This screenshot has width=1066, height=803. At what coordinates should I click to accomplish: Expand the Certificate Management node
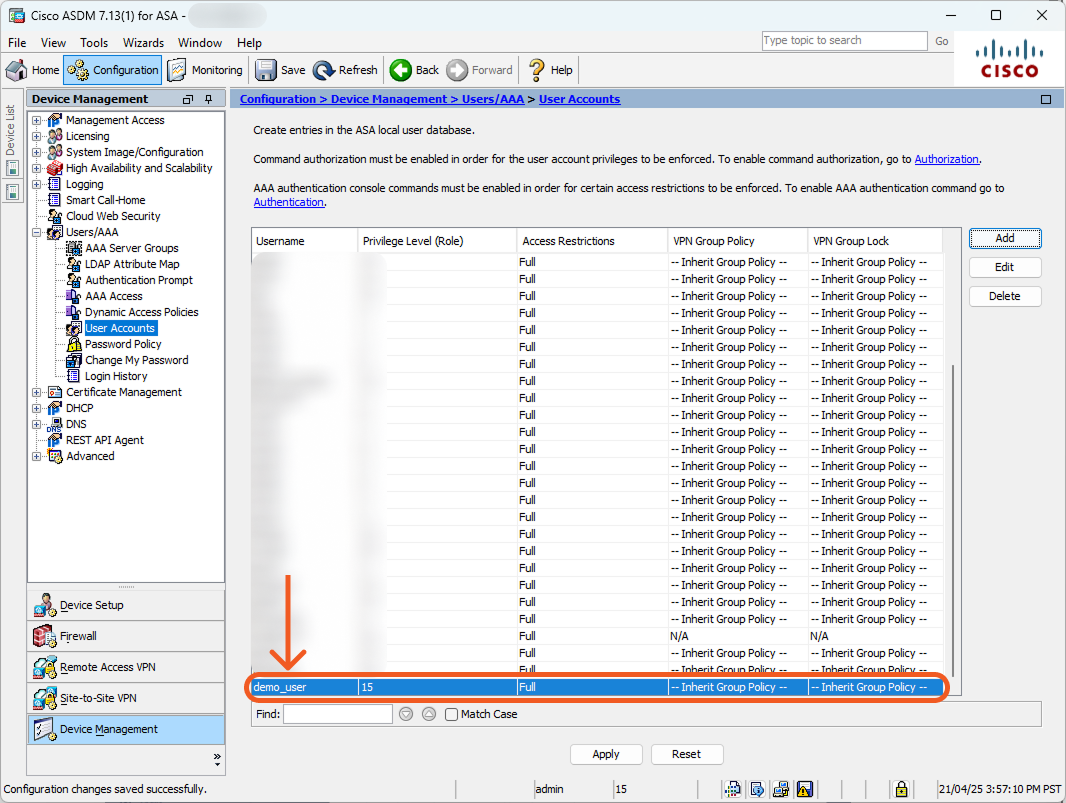tap(37, 392)
